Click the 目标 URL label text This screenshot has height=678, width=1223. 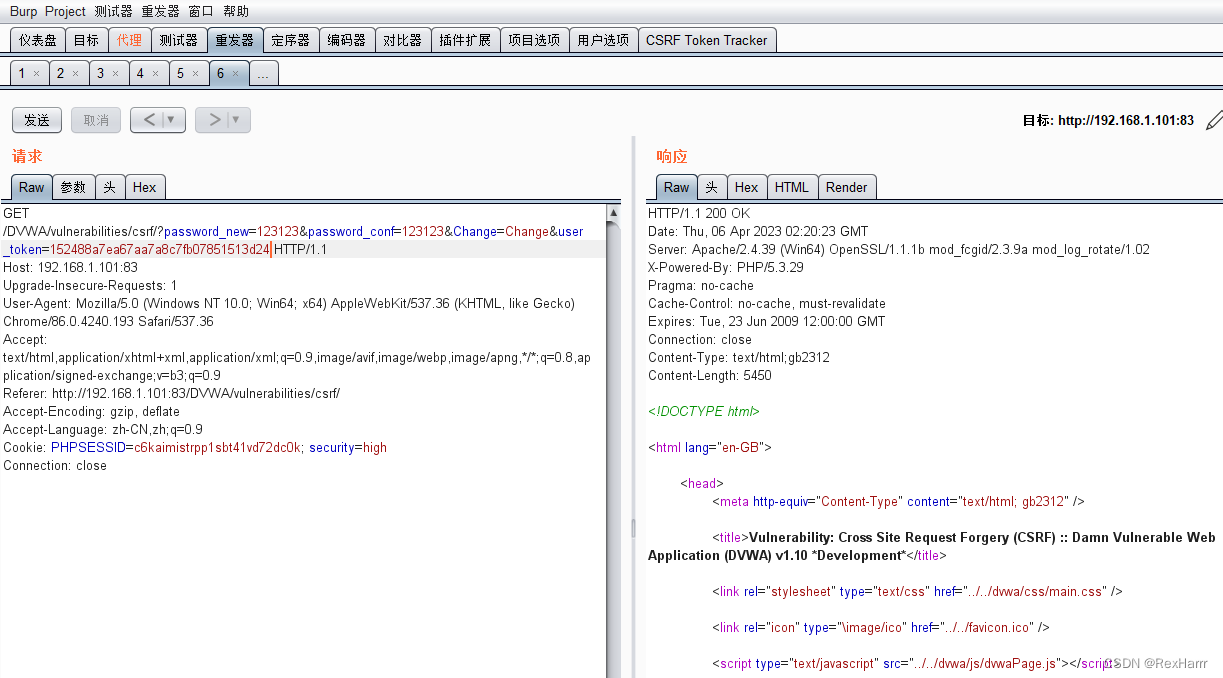[1108, 120]
